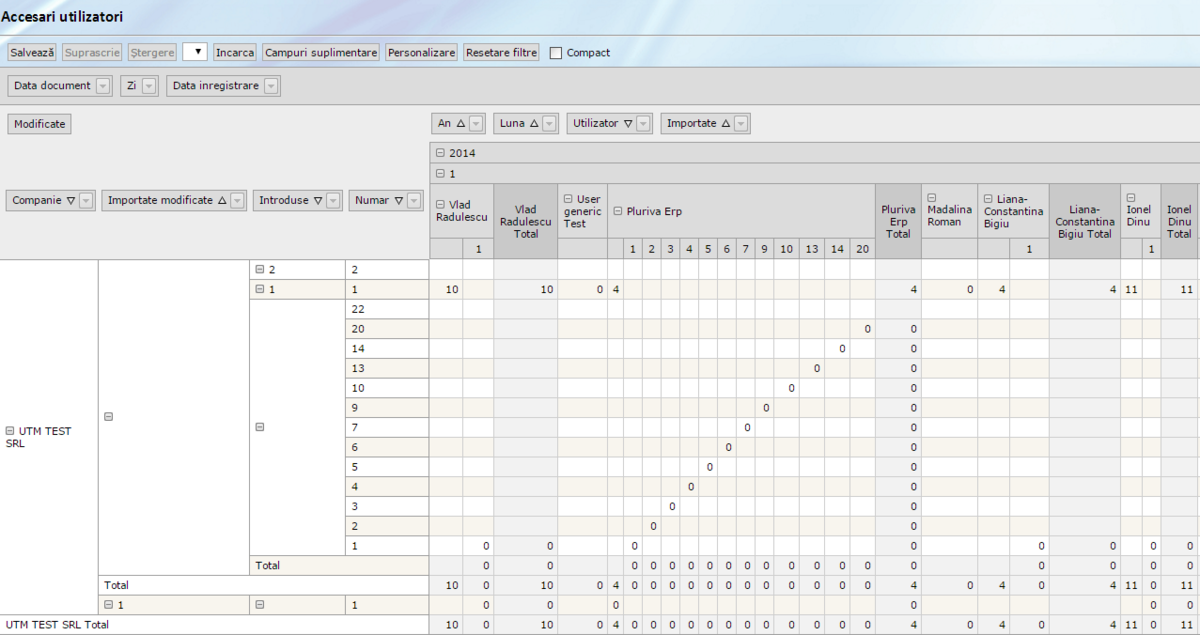Collapse the Vlad Radulescu column group
1200x635 pixels.
(440, 204)
